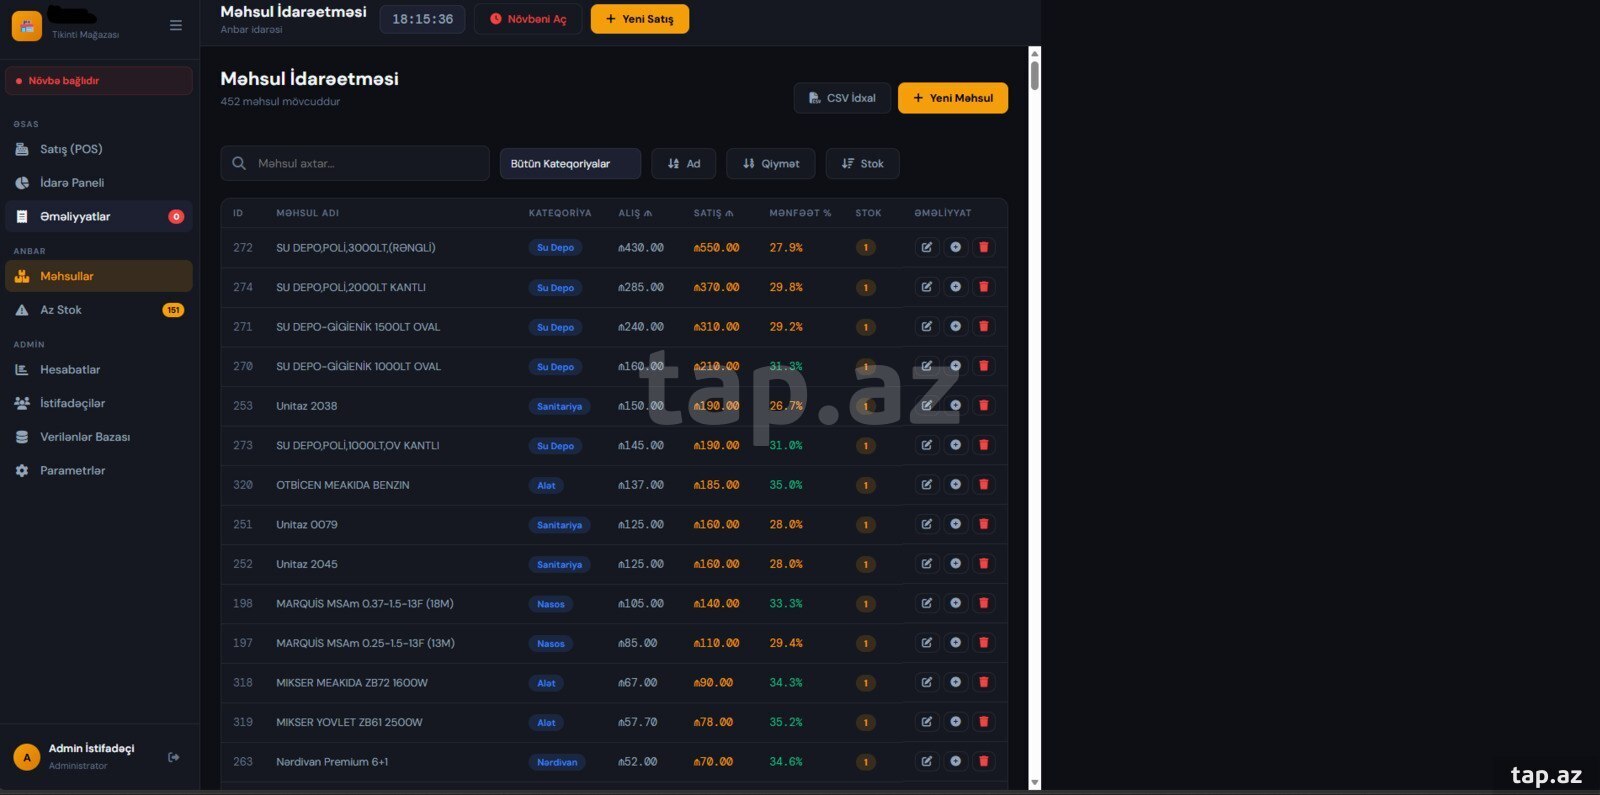
Task: Click the edit icon for product 272
Action: (x=927, y=247)
